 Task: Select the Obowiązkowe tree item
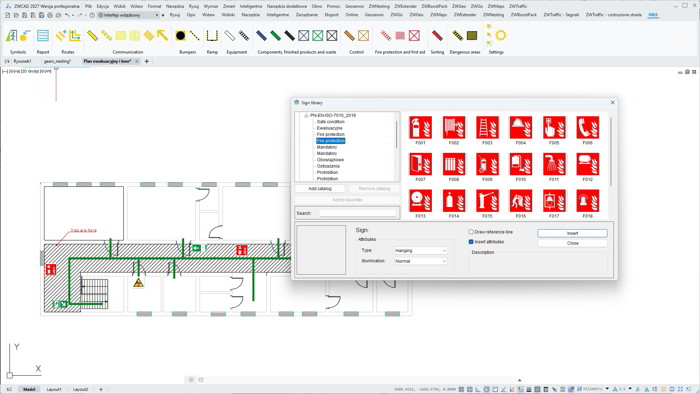coord(330,160)
